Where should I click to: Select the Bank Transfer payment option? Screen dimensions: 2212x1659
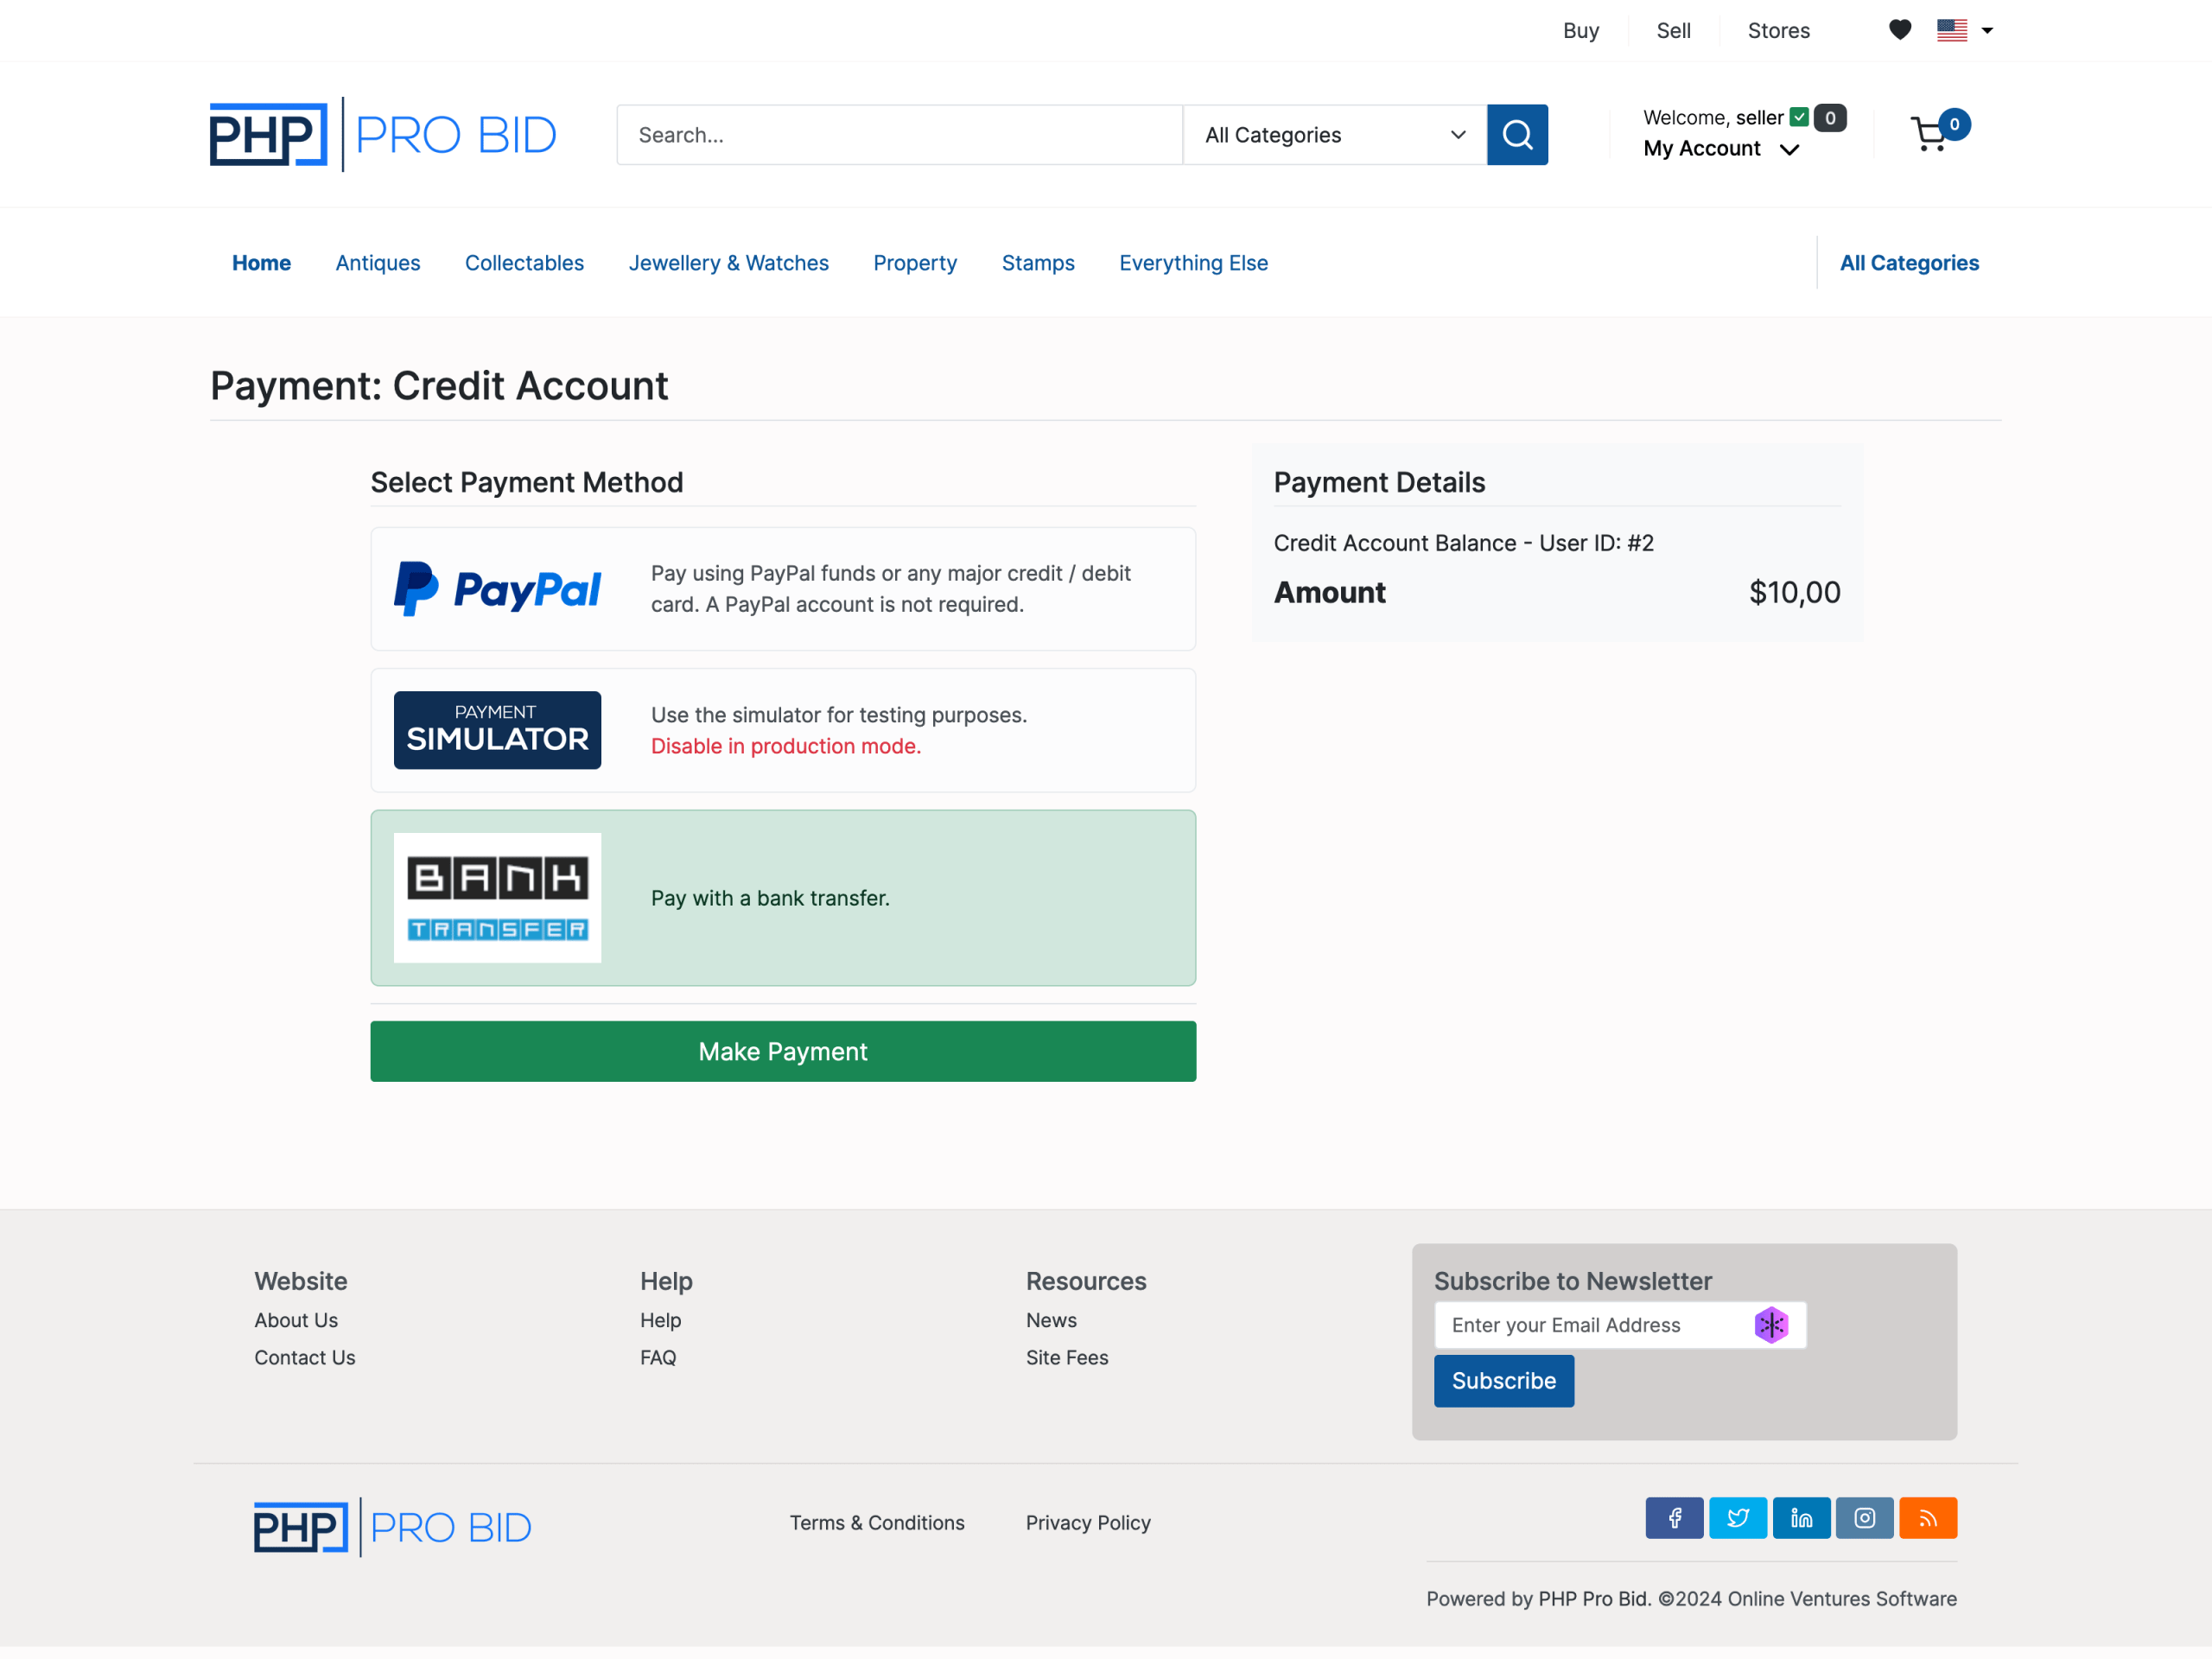783,897
